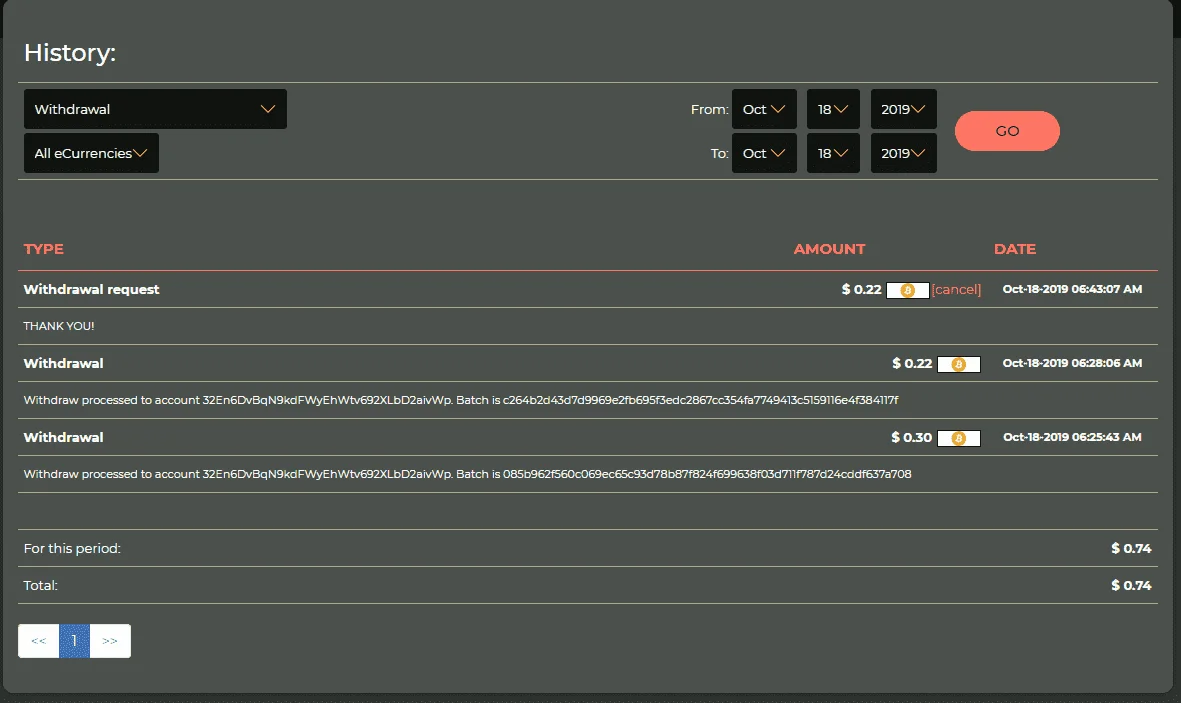Click batch text starting 085b962f560c

point(706,474)
